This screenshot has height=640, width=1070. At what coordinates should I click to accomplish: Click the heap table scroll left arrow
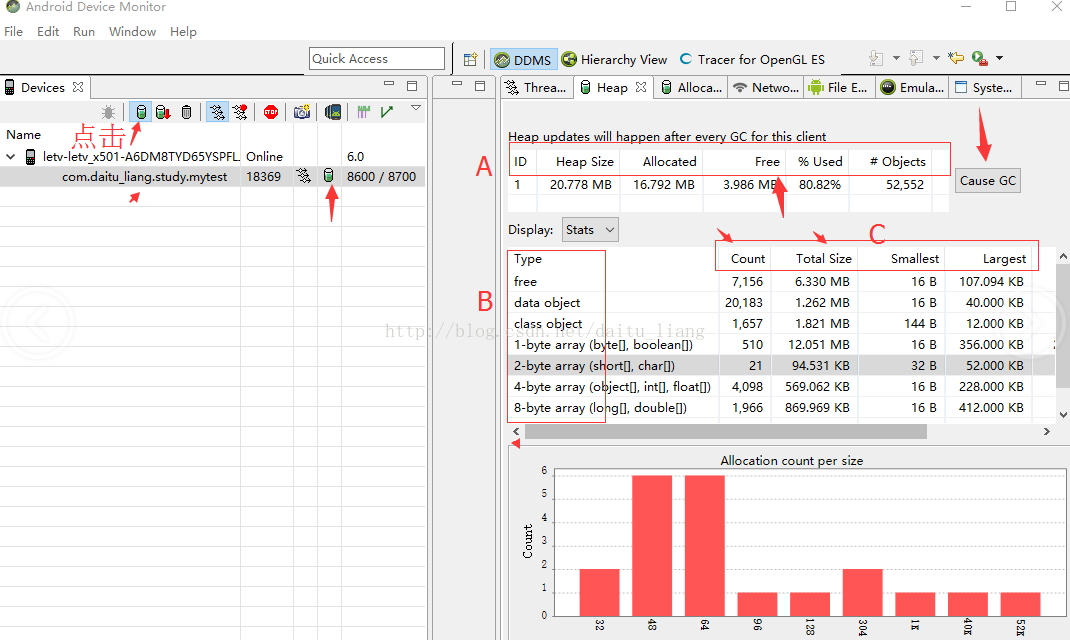tap(517, 431)
